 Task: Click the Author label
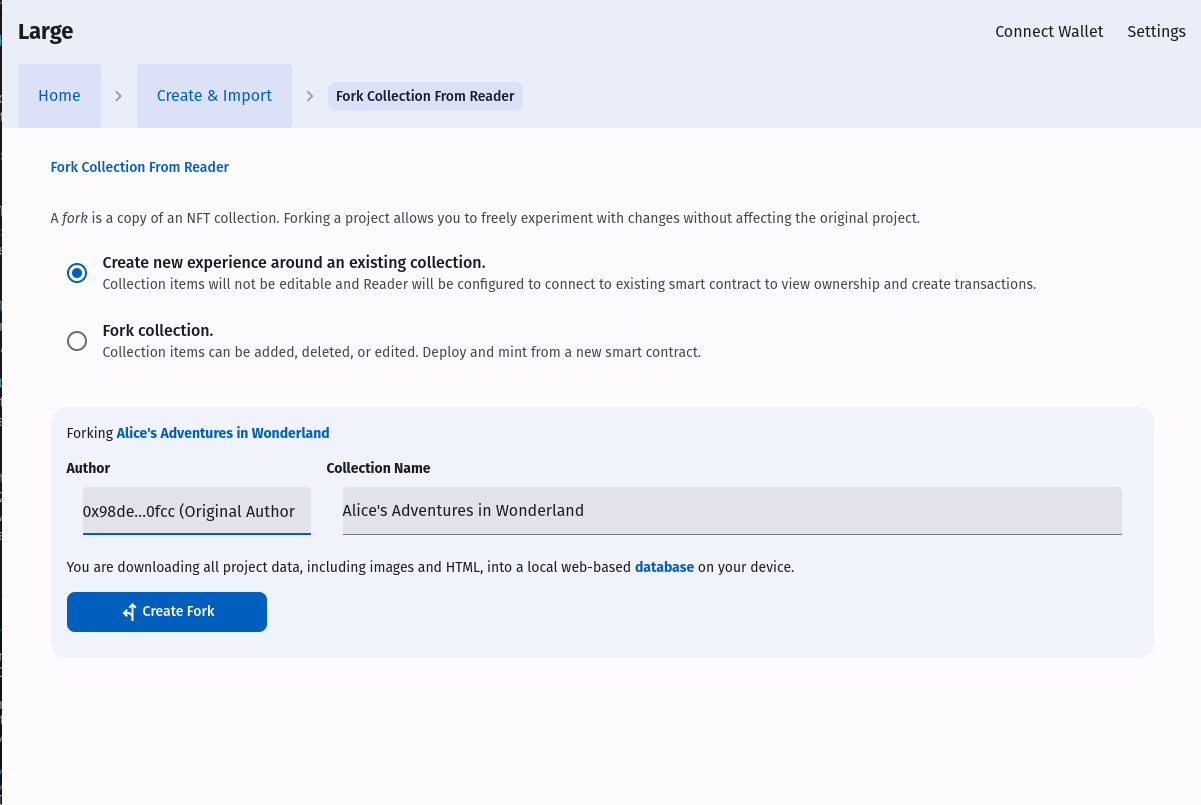tap(88, 468)
